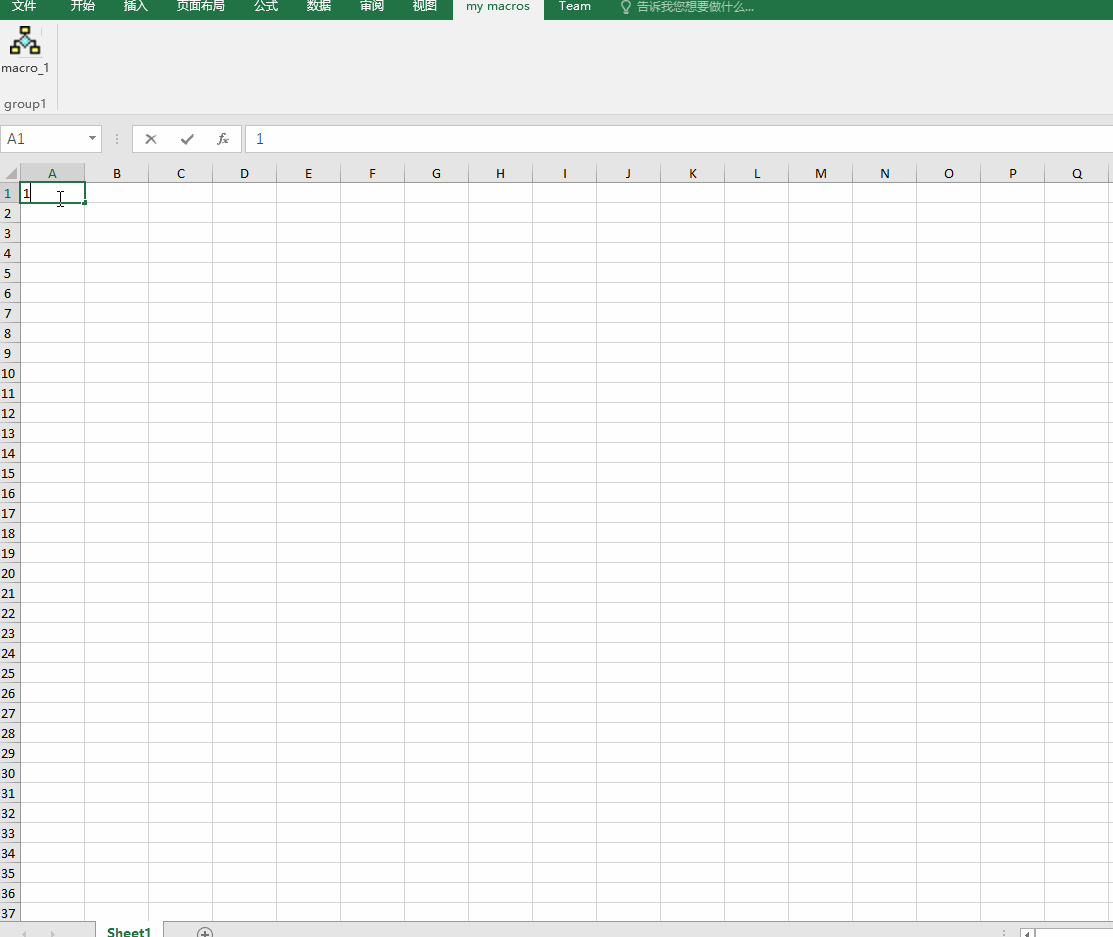
Task: Select row 20 header
Action: click(9, 574)
